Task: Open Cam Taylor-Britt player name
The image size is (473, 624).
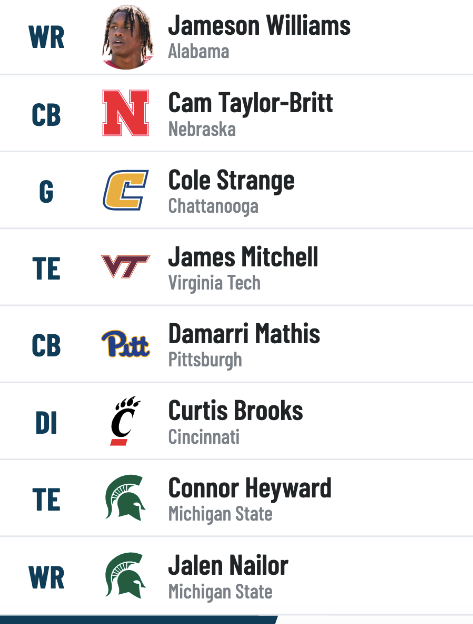Action: pos(251,103)
